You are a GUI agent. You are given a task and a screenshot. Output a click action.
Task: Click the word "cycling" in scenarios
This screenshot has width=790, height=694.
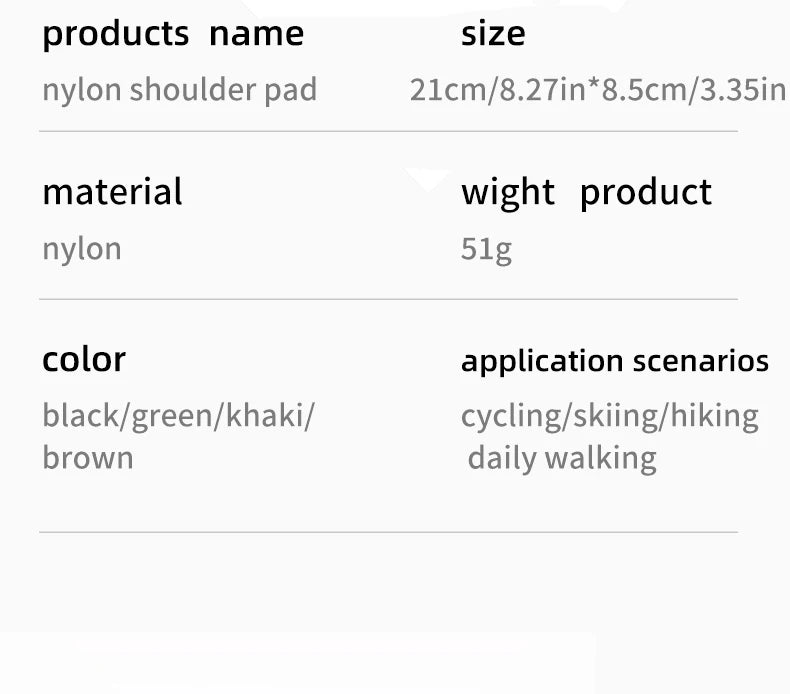point(510,416)
